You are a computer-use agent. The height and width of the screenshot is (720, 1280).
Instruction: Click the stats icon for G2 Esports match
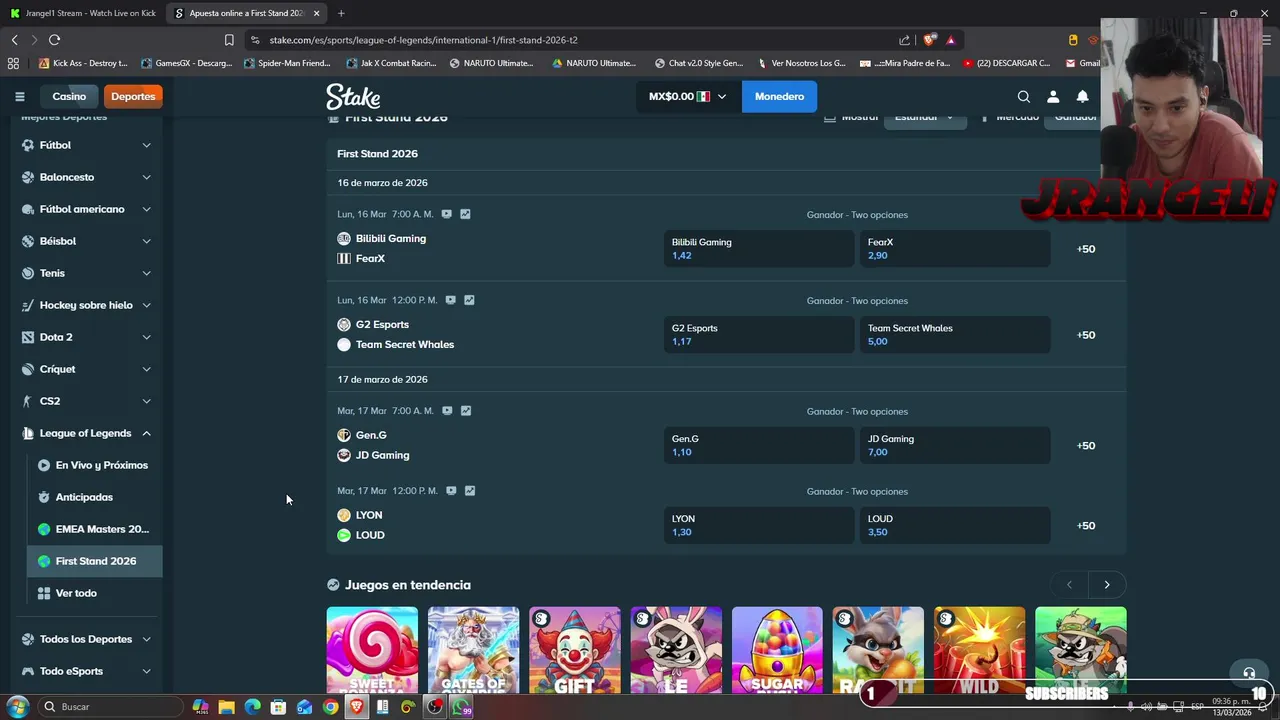pyautogui.click(x=469, y=300)
